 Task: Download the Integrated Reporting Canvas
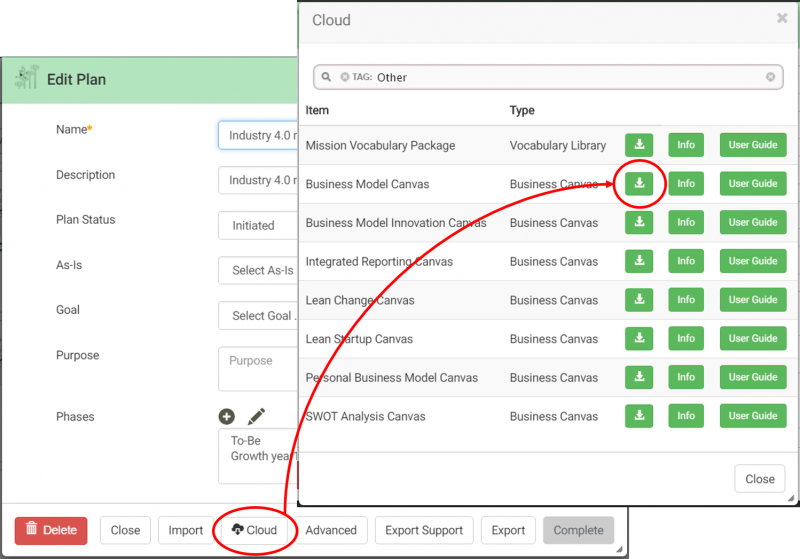tap(639, 261)
